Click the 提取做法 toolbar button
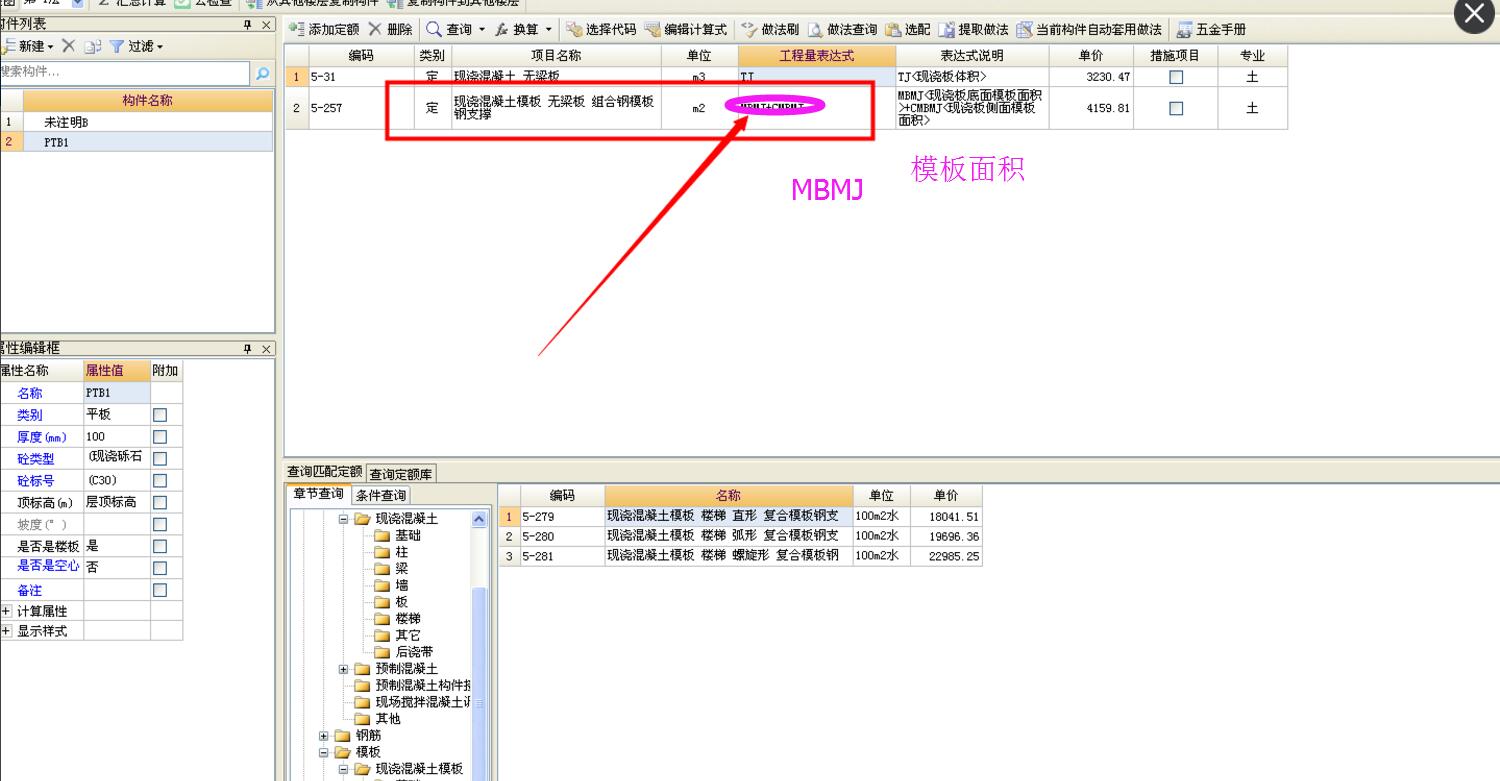1500x781 pixels. [x=973, y=30]
